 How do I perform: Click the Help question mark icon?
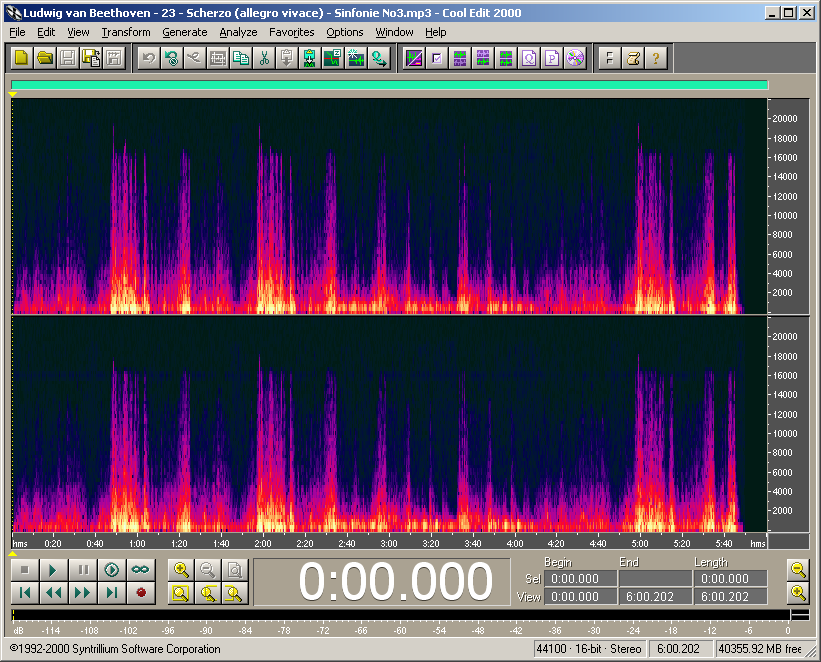655,58
